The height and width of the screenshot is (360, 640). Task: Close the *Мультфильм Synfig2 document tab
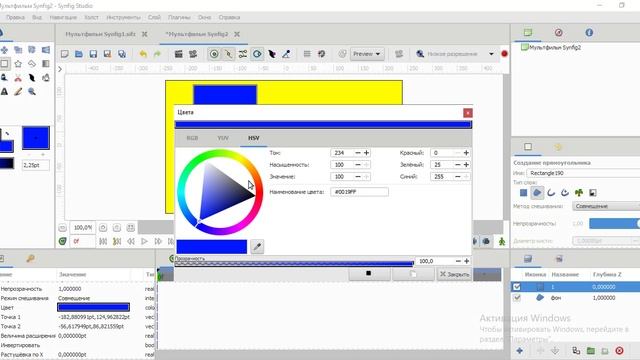click(237, 34)
